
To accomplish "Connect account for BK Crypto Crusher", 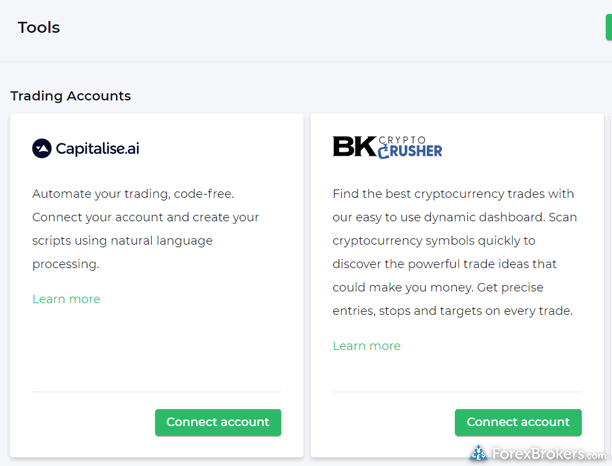I will [x=518, y=422].
